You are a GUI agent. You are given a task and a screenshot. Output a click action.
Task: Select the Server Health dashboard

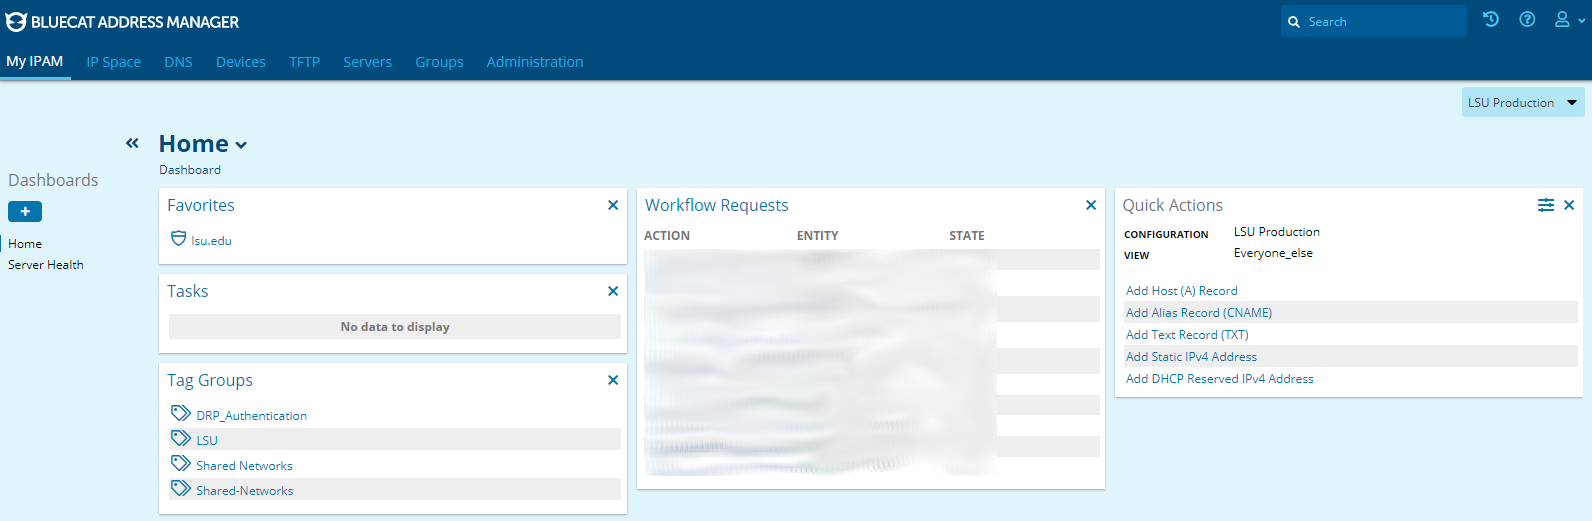pyautogui.click(x=46, y=265)
